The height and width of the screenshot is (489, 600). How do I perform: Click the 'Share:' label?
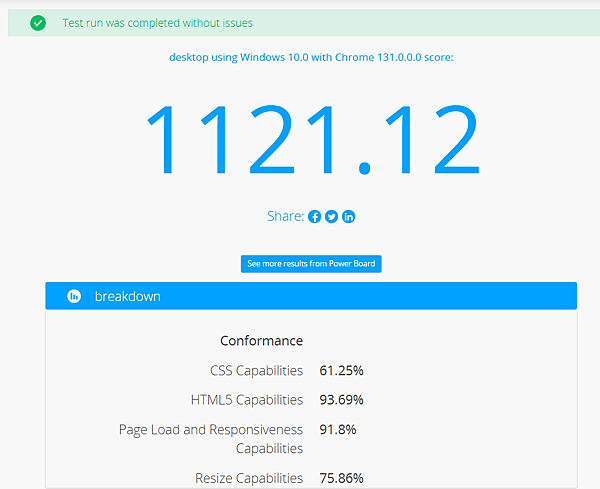tap(285, 216)
